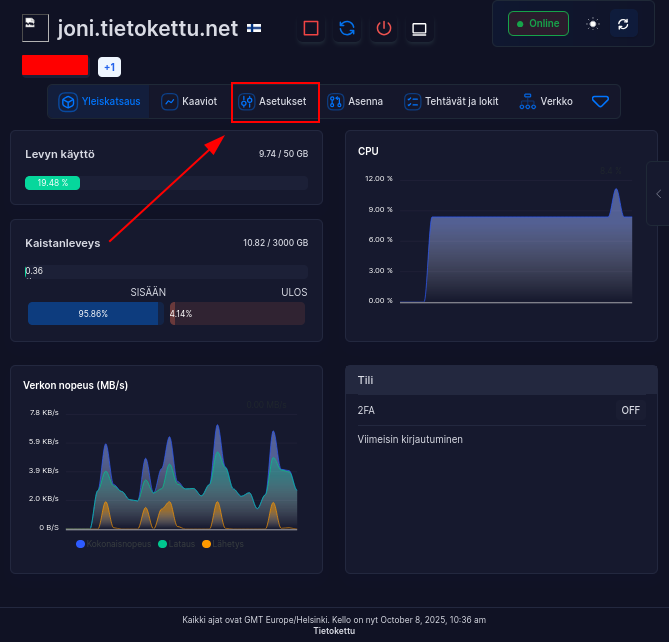Image resolution: width=669 pixels, height=642 pixels.
Task: Toggle the Lähetys legend series
Action: (222, 544)
